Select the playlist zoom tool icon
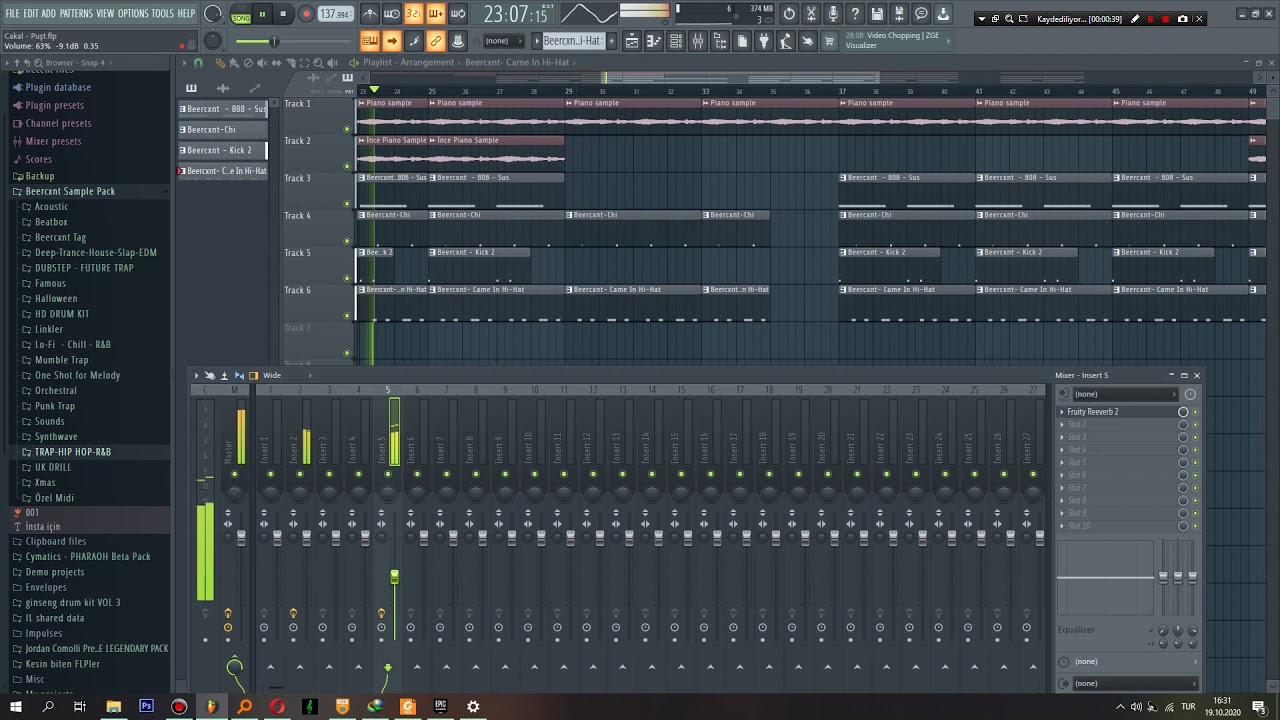 [318, 63]
